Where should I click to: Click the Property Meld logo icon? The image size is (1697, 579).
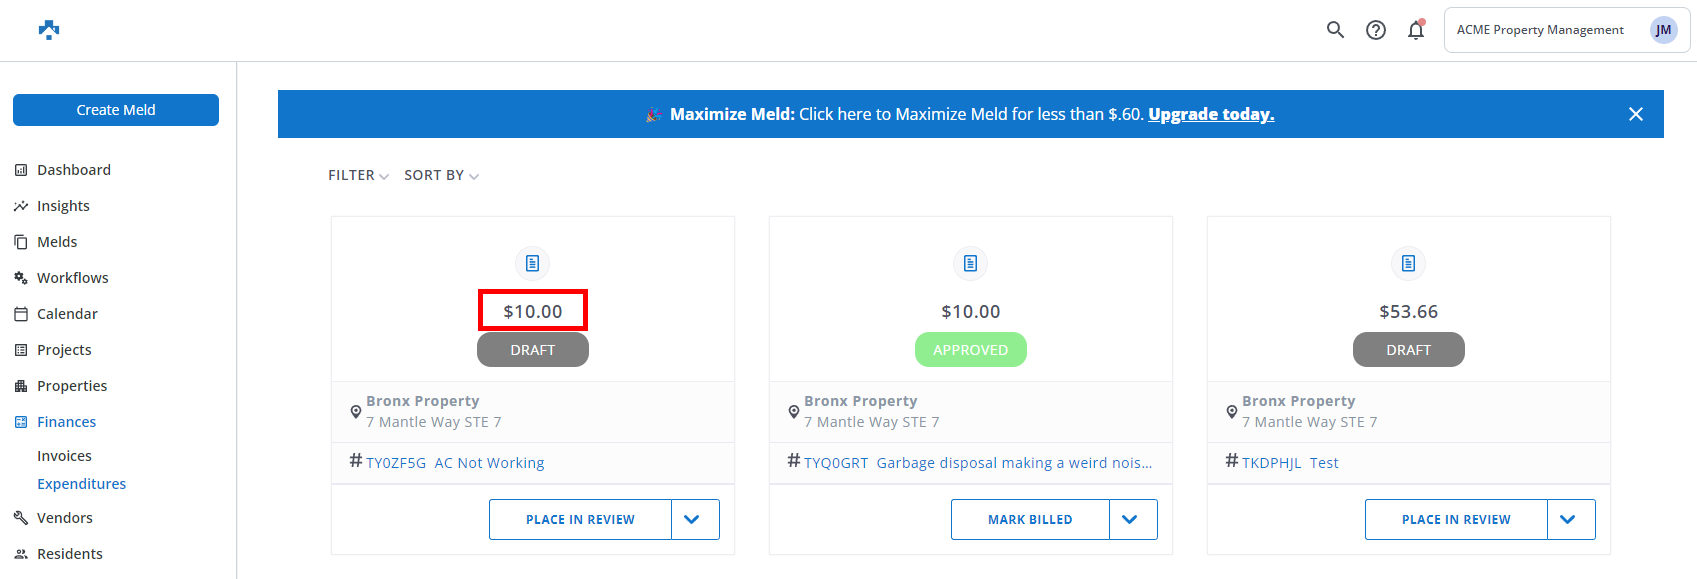[49, 30]
